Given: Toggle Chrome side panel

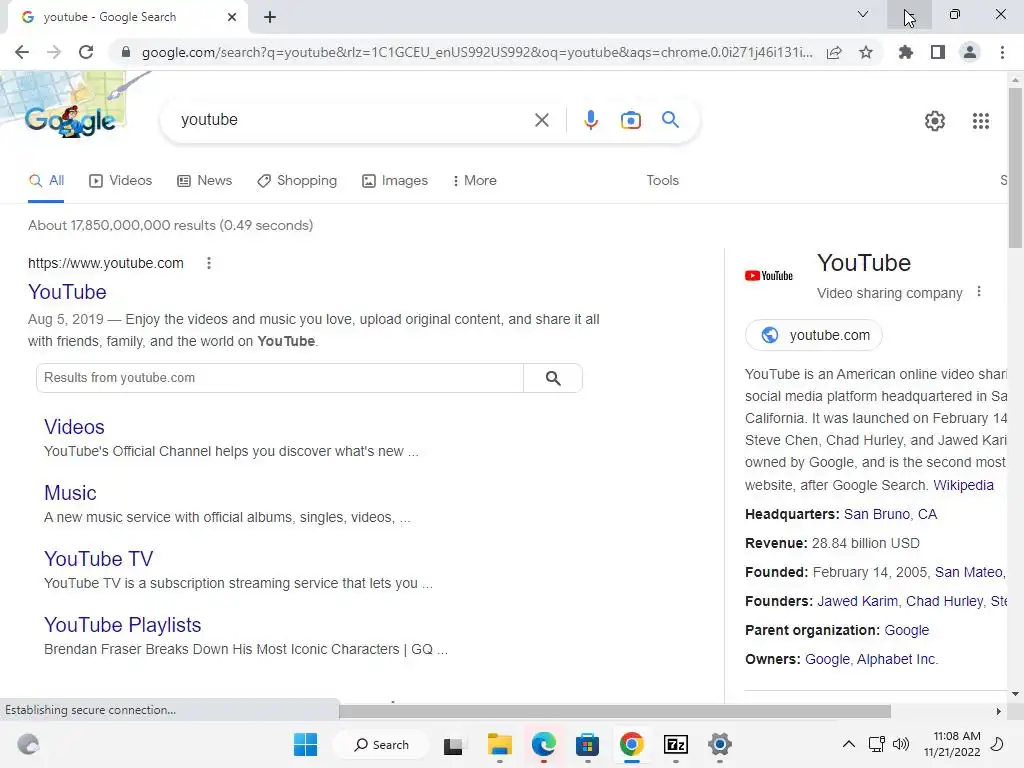Looking at the screenshot, I should click(x=938, y=52).
